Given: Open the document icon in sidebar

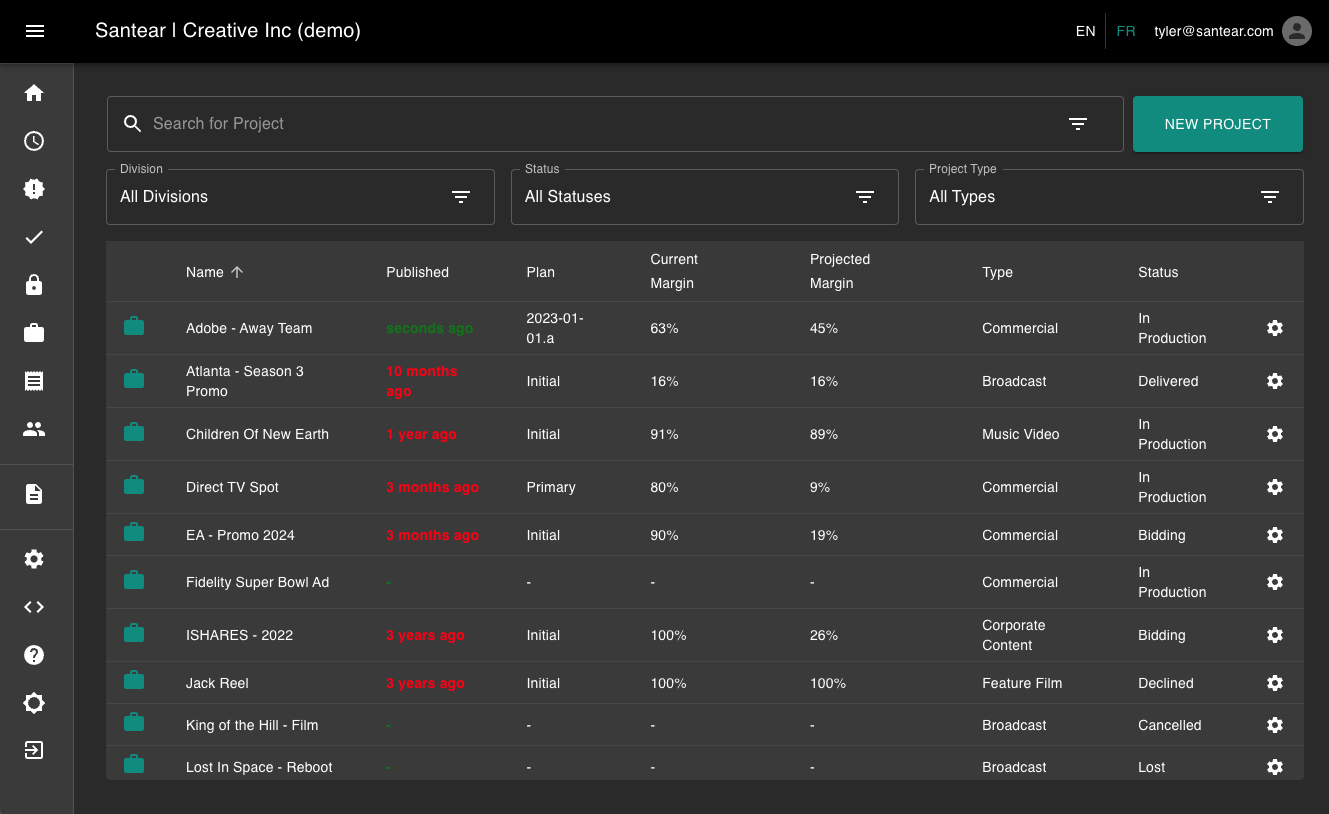Looking at the screenshot, I should coord(34,494).
